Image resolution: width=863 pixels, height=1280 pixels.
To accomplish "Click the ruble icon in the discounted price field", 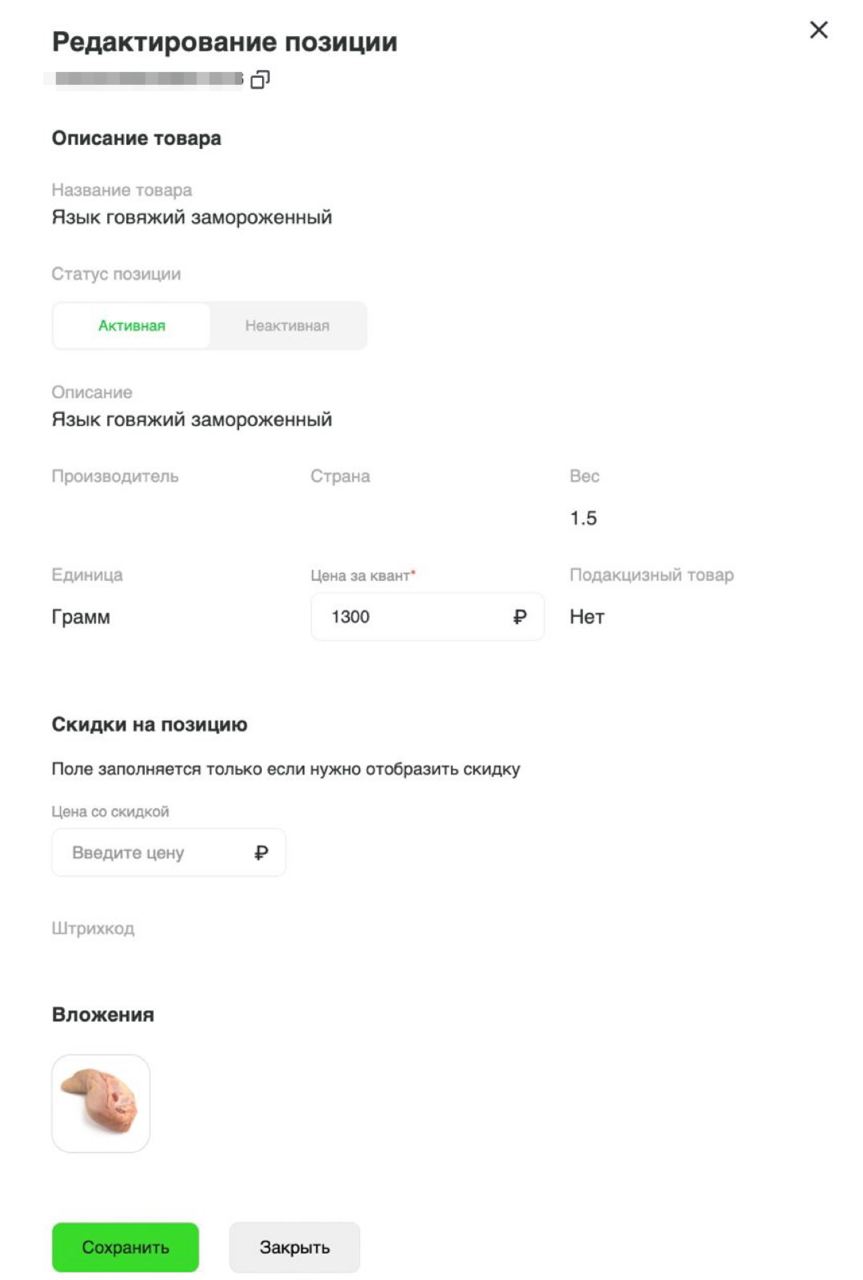I will (261, 853).
